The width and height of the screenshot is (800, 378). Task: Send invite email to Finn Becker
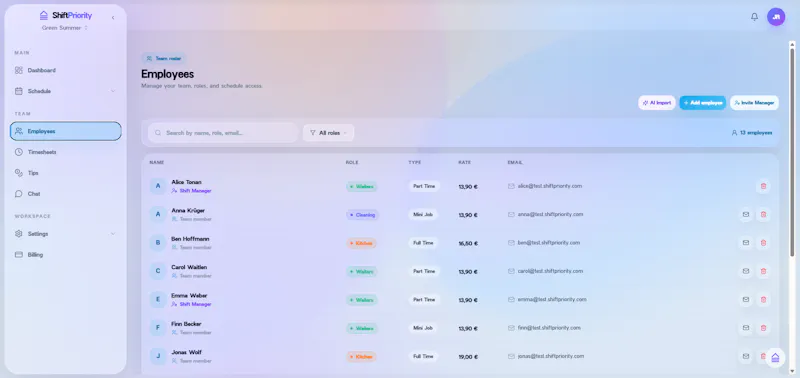[746, 328]
